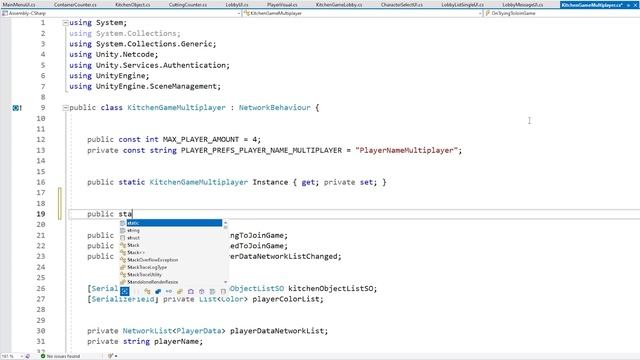640x360 pixels.
Task: Open the LobbyMessageUI.cs tab
Action: pyautogui.click(x=522, y=4)
